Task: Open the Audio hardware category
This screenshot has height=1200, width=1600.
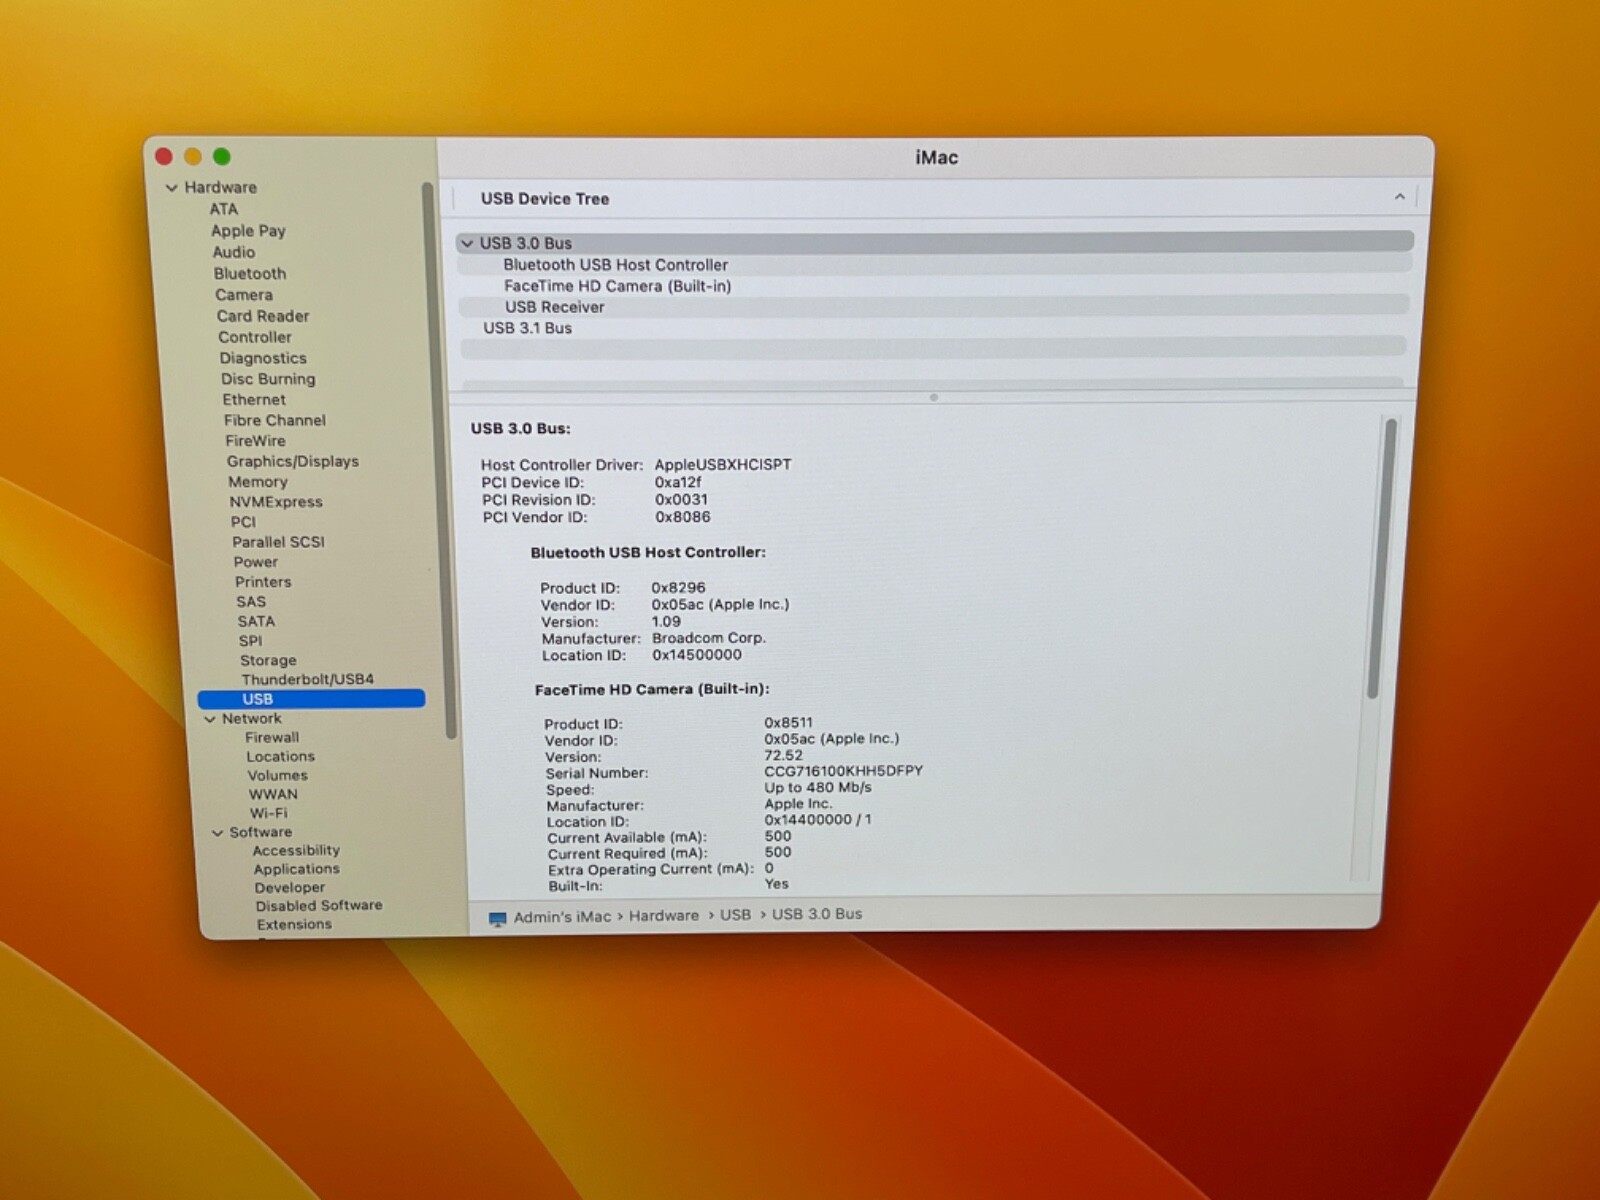Action: (x=233, y=252)
